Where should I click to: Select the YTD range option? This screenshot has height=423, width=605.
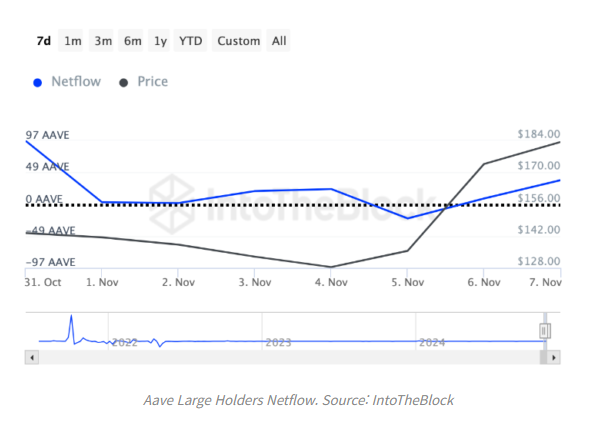coord(190,41)
